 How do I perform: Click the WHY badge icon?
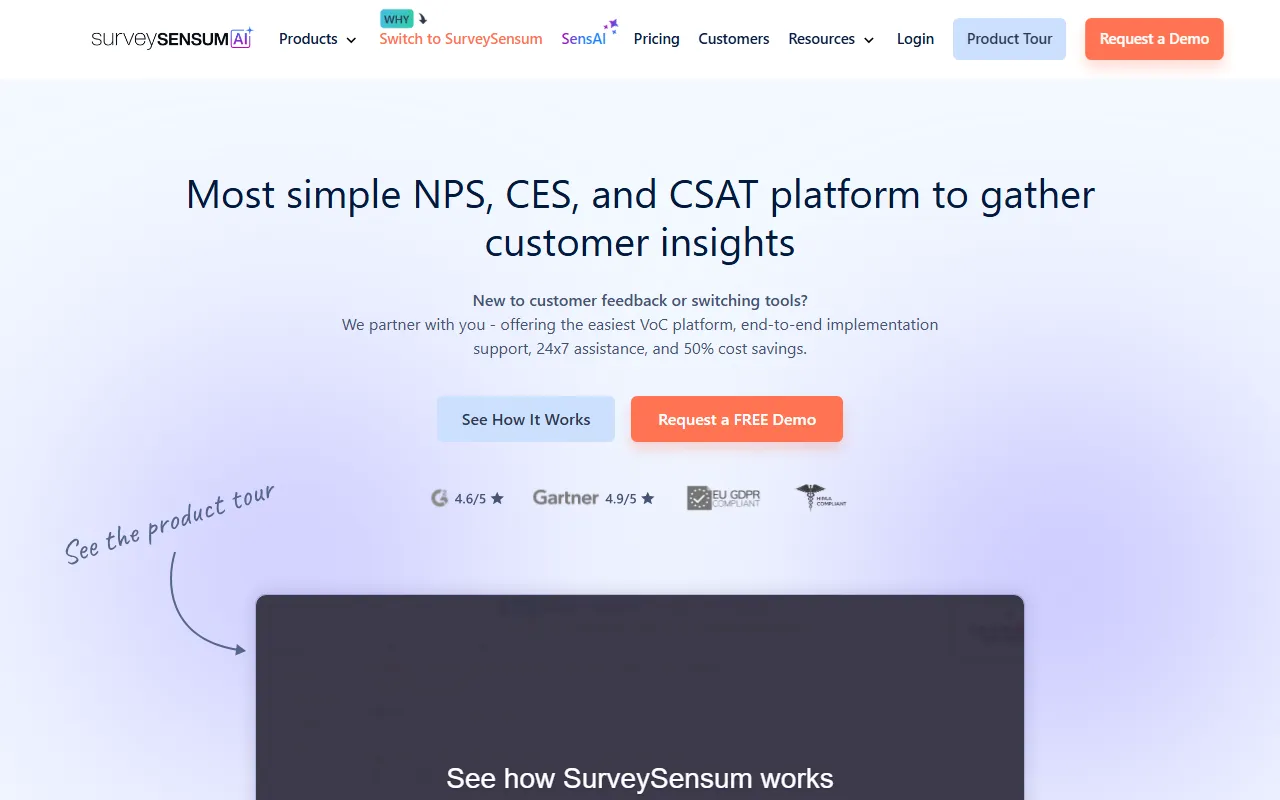397,19
